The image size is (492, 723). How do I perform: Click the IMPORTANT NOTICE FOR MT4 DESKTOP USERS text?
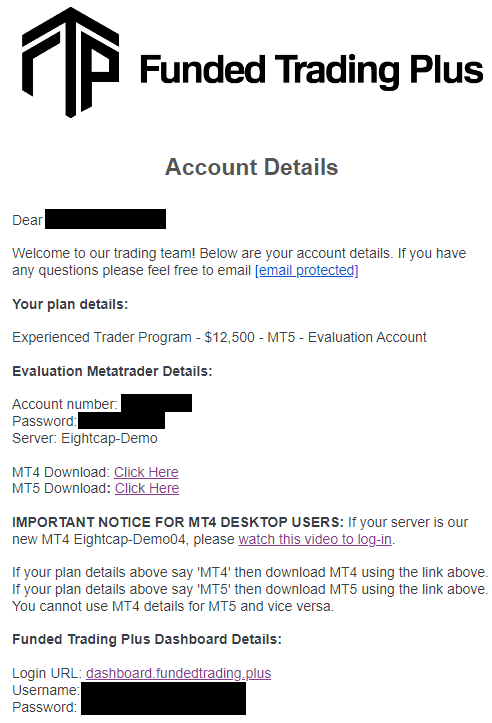(x=178, y=522)
